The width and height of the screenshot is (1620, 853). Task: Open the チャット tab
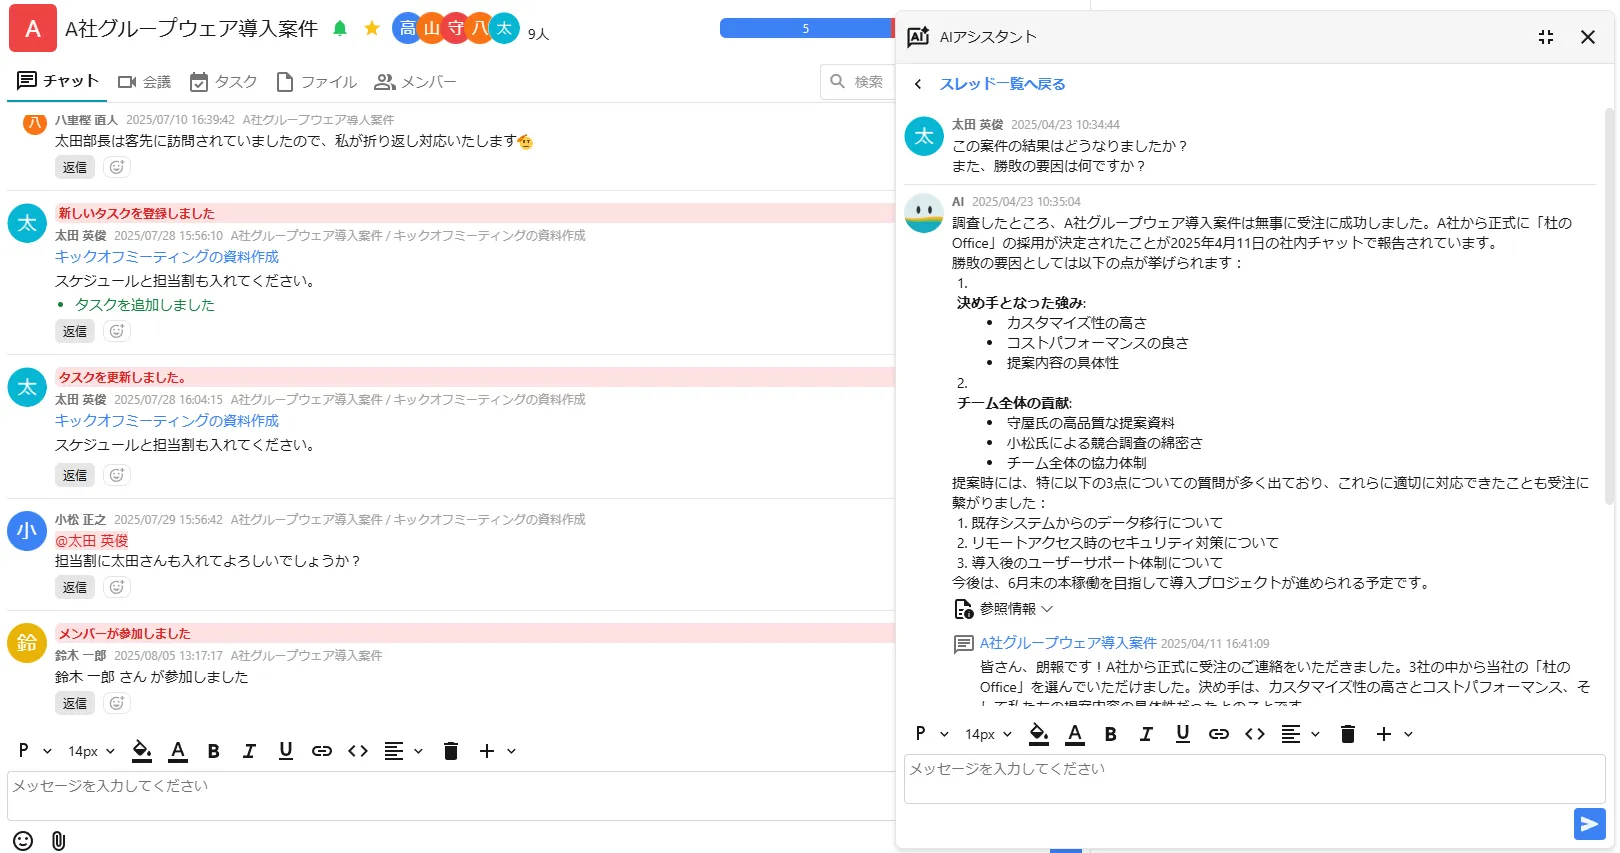pos(58,81)
